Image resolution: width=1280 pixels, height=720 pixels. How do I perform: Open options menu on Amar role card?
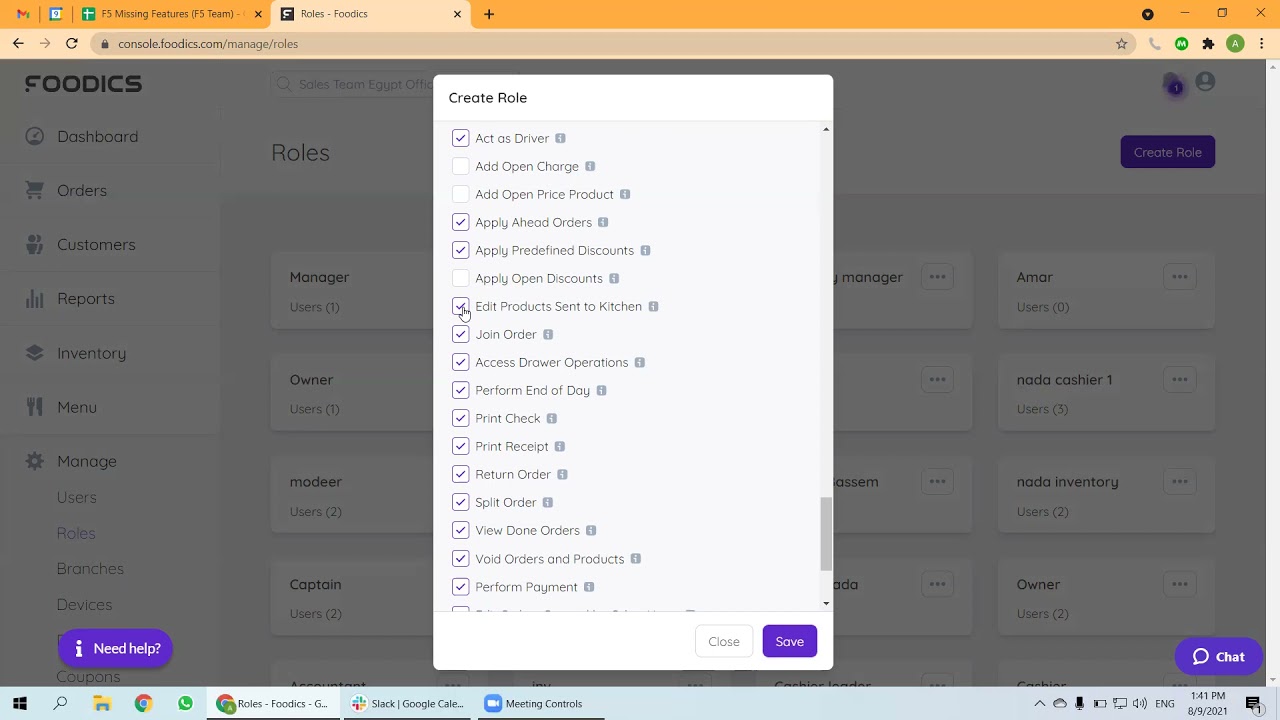coord(1180,277)
